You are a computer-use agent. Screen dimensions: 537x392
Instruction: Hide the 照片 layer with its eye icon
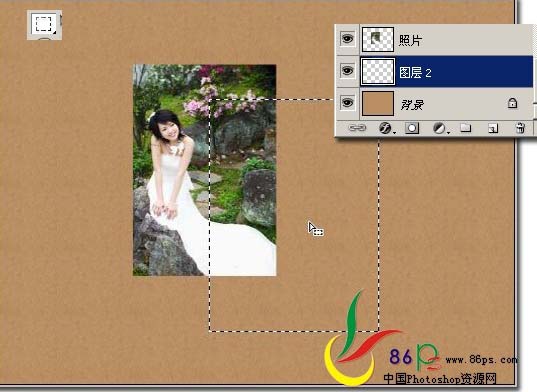click(347, 39)
